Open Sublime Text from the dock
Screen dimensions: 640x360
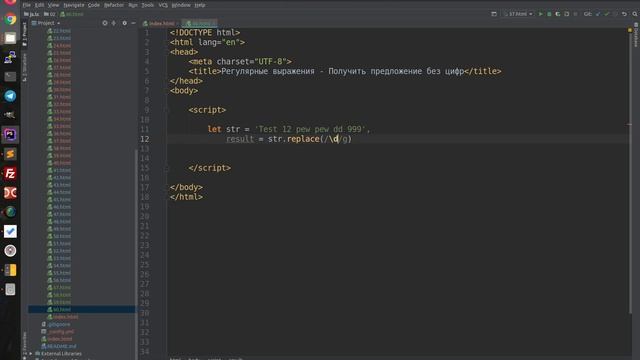pyautogui.click(x=10, y=154)
